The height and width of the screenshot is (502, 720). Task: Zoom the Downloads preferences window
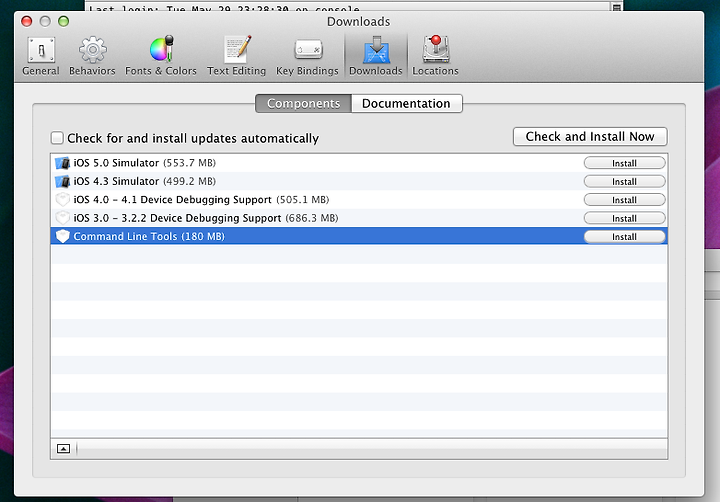[x=63, y=21]
